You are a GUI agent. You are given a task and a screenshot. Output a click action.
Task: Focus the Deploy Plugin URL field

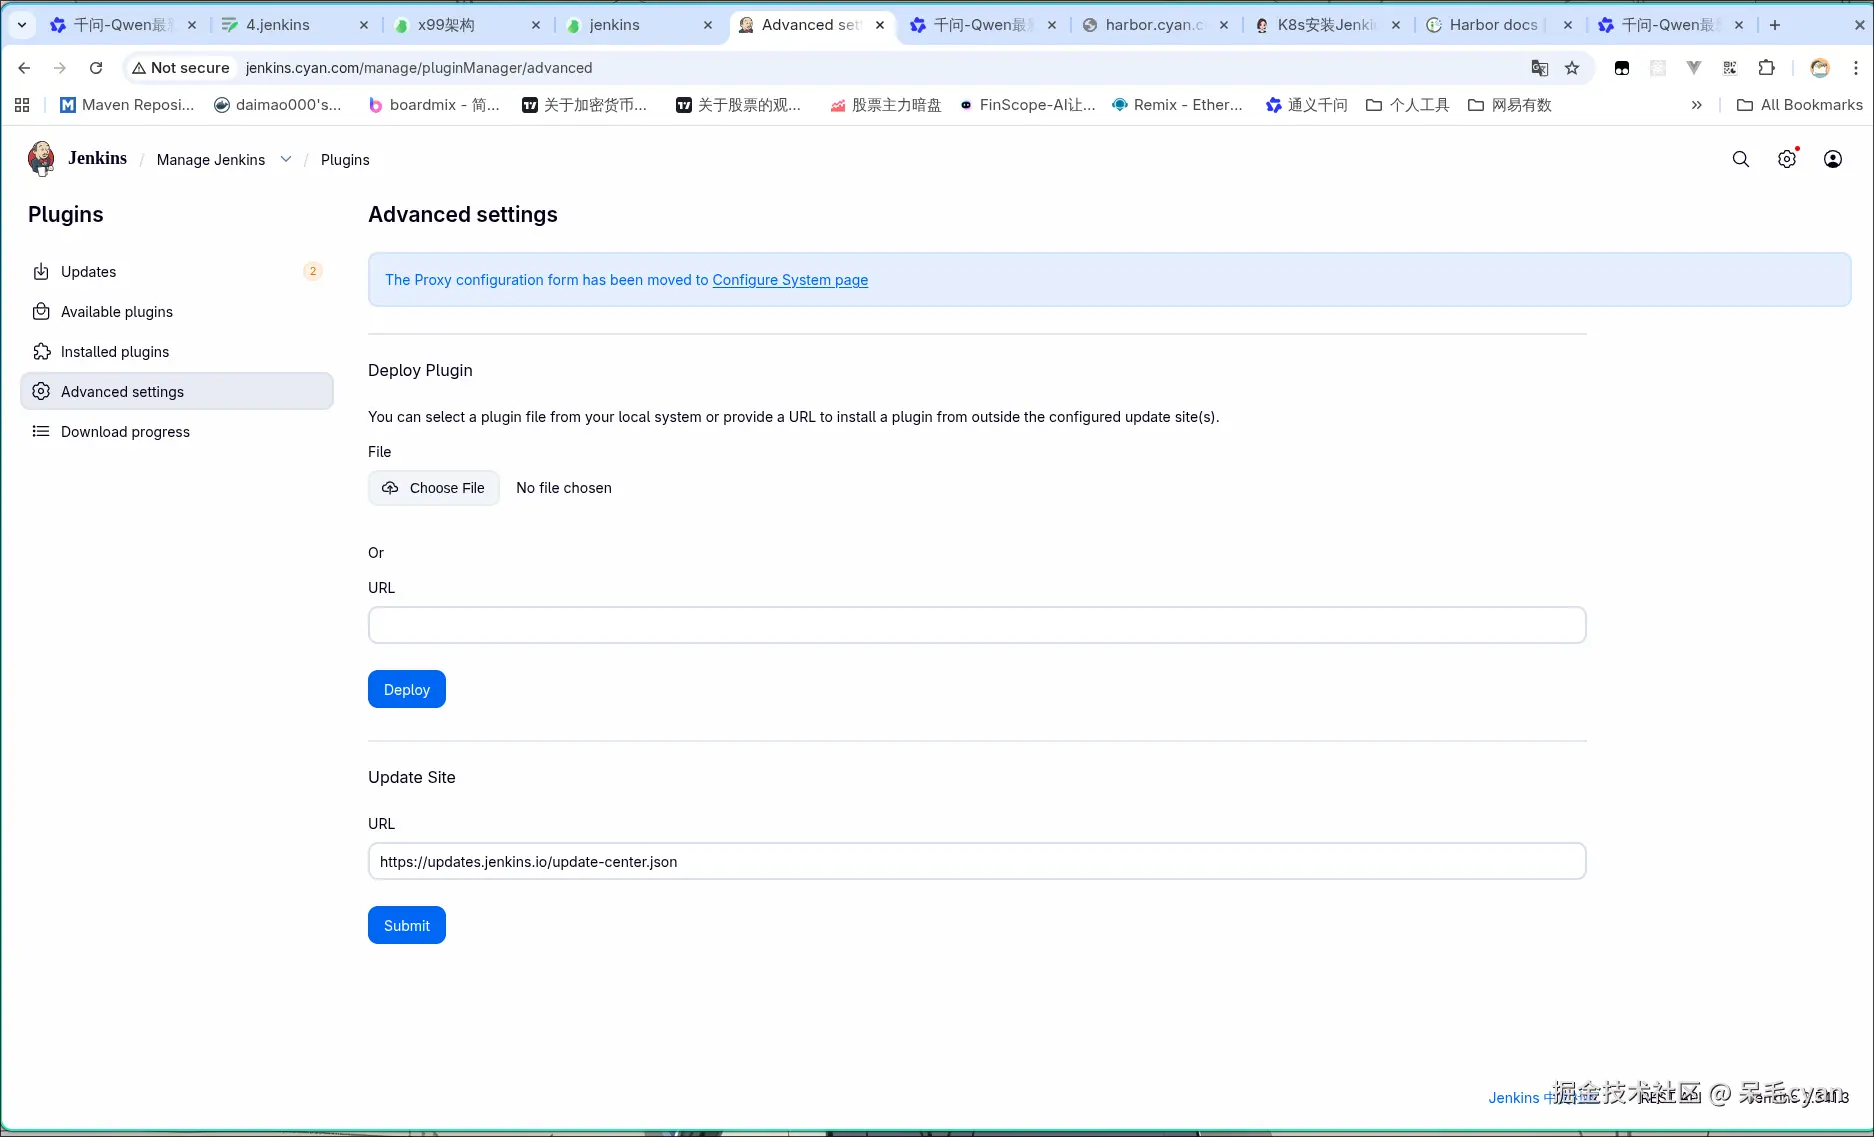977,625
